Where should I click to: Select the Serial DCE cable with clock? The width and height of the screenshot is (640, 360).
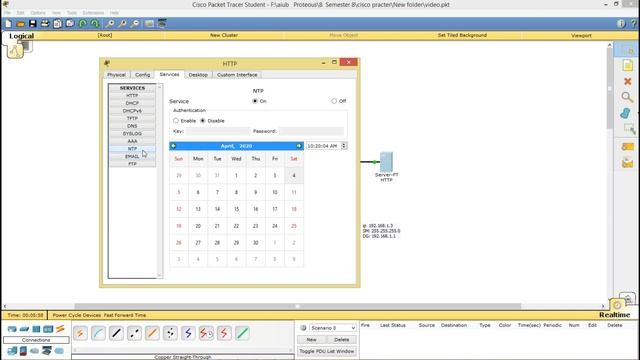pyautogui.click(x=206, y=333)
